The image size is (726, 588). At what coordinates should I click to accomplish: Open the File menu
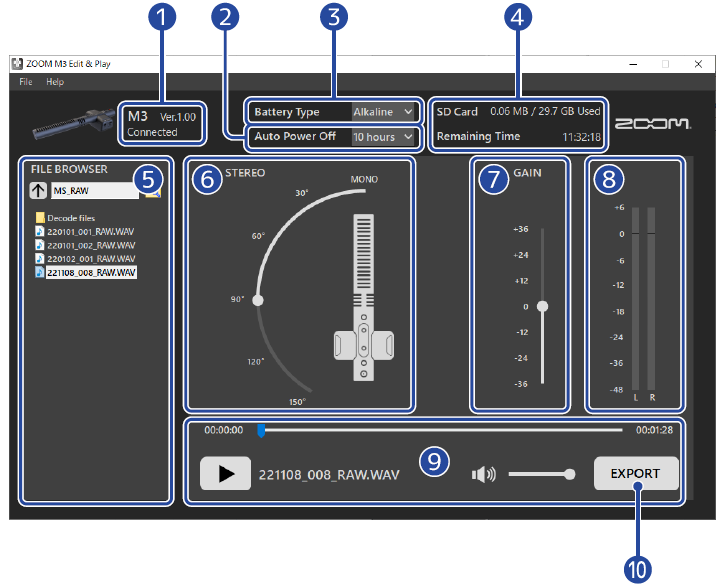click(25, 82)
